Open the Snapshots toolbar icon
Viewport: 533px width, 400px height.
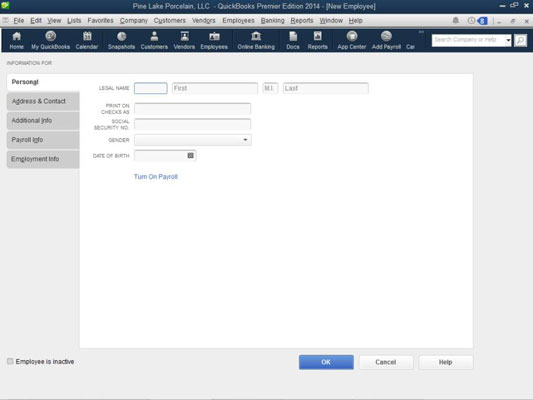[121, 40]
